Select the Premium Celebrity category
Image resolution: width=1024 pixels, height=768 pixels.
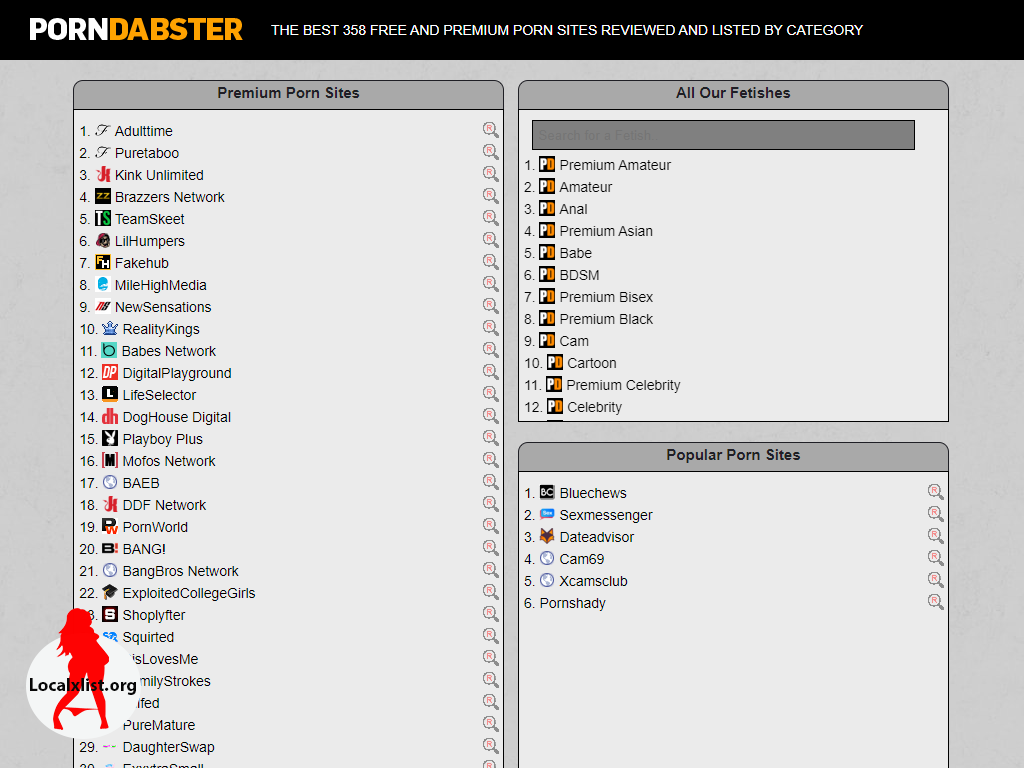point(623,385)
